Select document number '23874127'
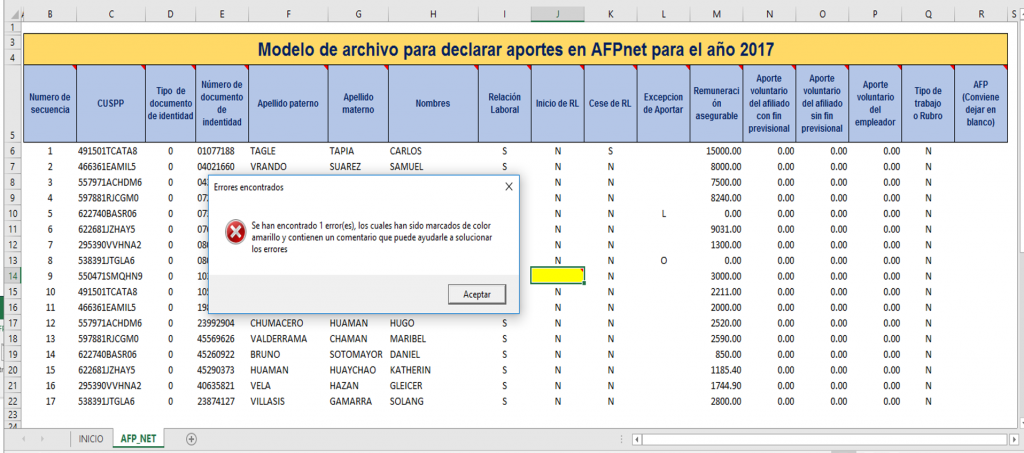This screenshot has width=1024, height=453. tap(222, 401)
